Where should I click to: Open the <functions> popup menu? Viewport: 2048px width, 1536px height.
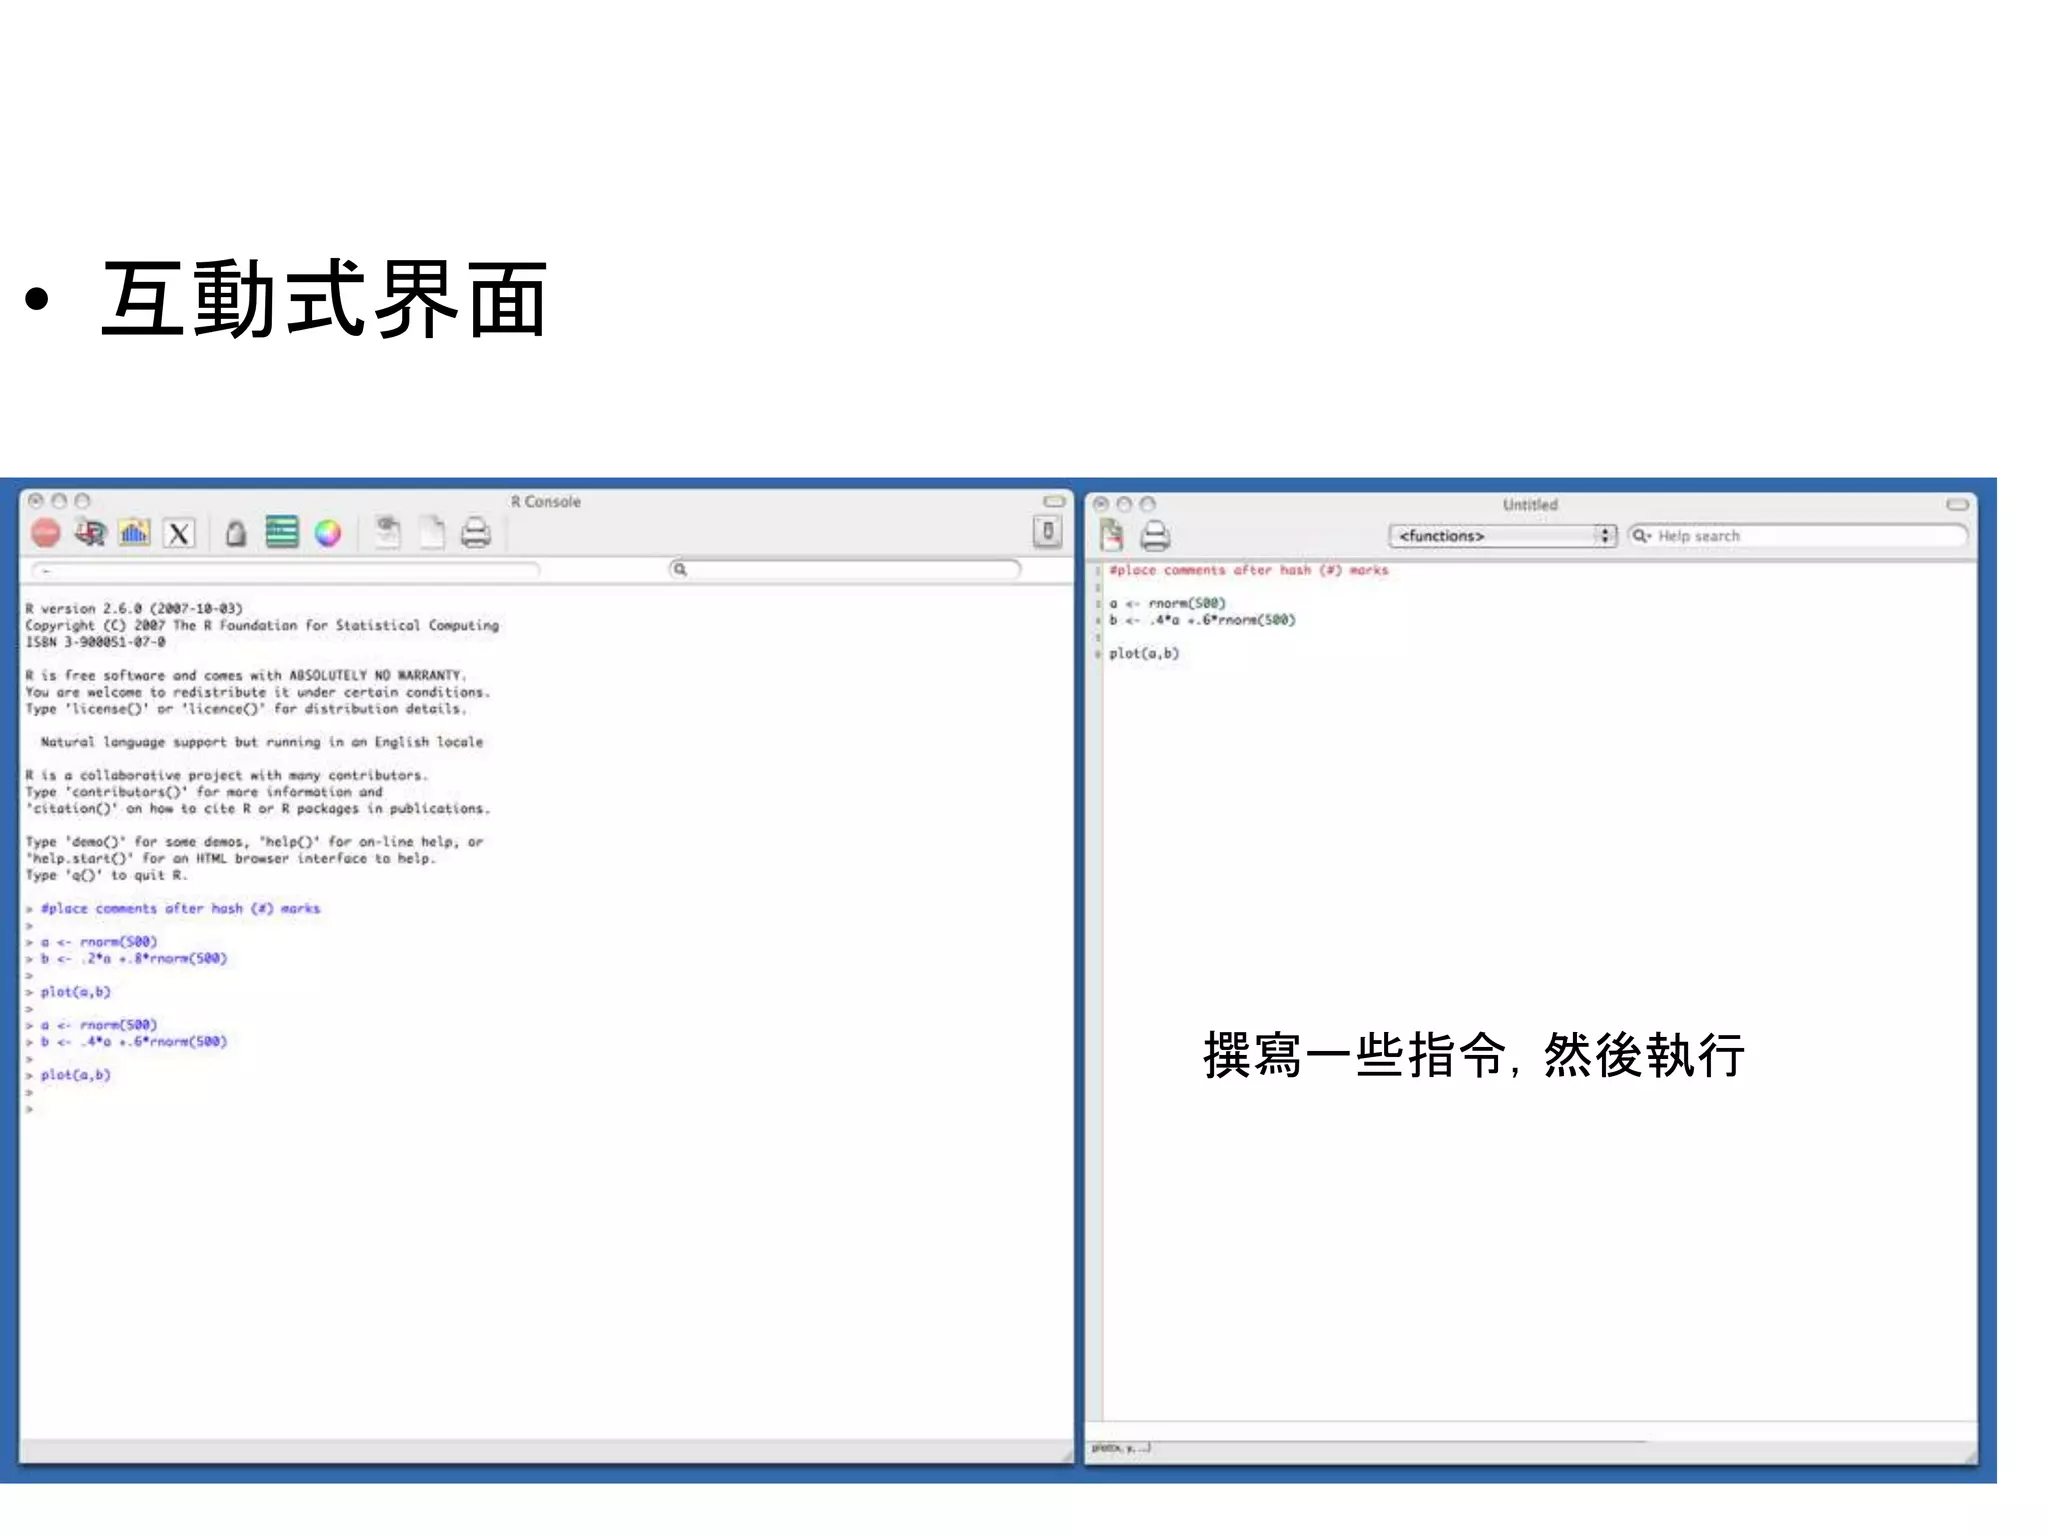pos(1502,536)
